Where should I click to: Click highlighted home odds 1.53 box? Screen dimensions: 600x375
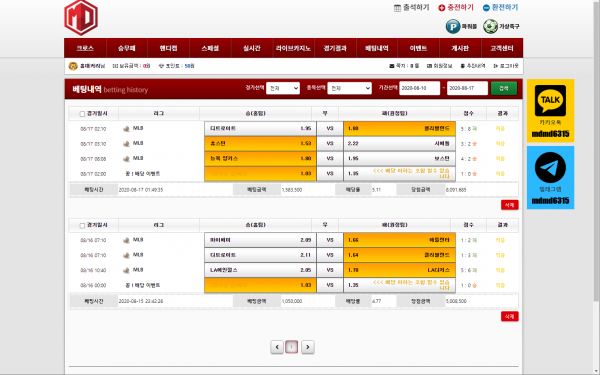[x=260, y=143]
